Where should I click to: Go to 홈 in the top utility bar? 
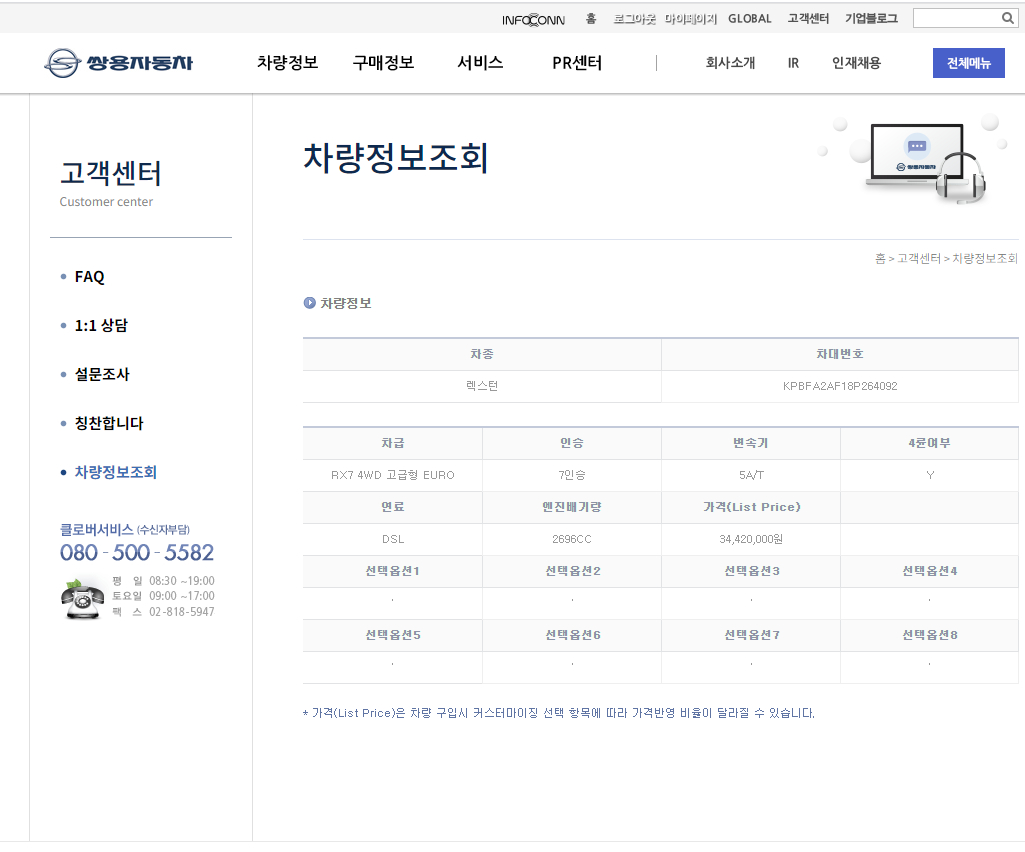click(x=591, y=19)
